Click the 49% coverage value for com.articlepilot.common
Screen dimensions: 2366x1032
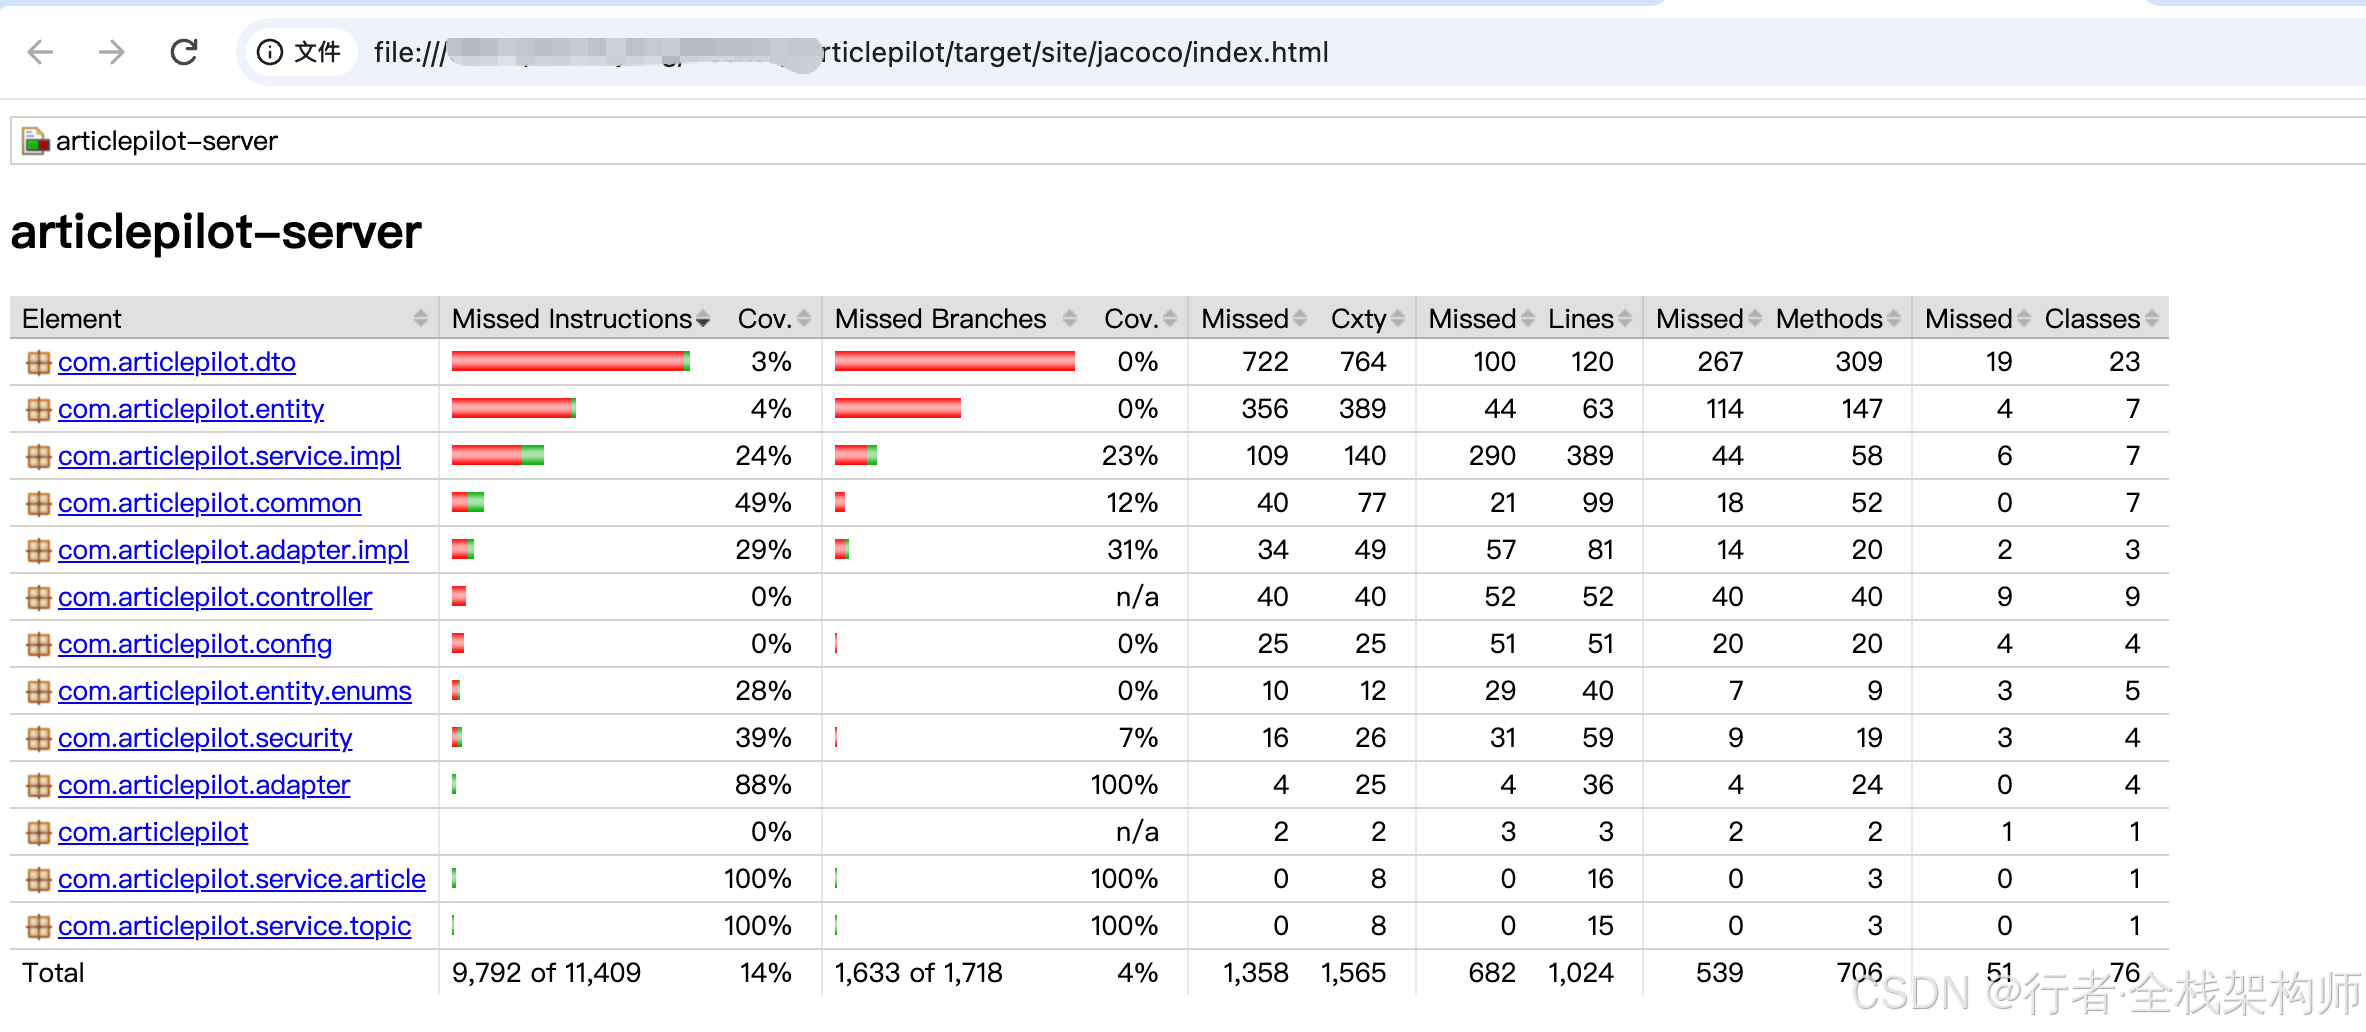pos(763,503)
